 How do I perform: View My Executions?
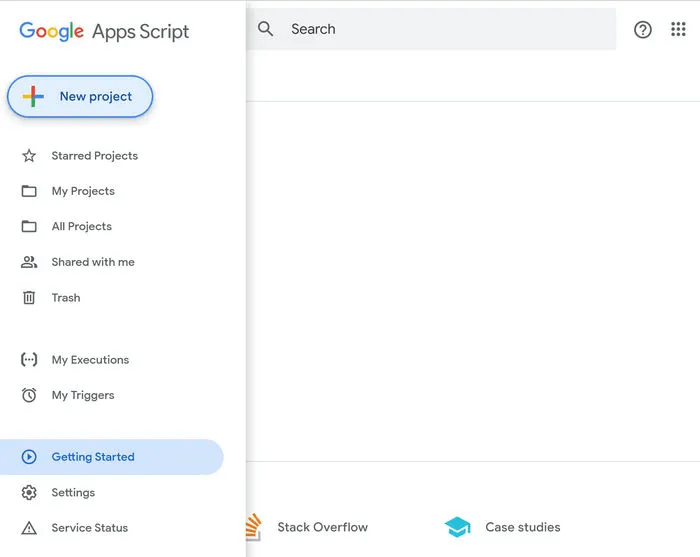(90, 360)
